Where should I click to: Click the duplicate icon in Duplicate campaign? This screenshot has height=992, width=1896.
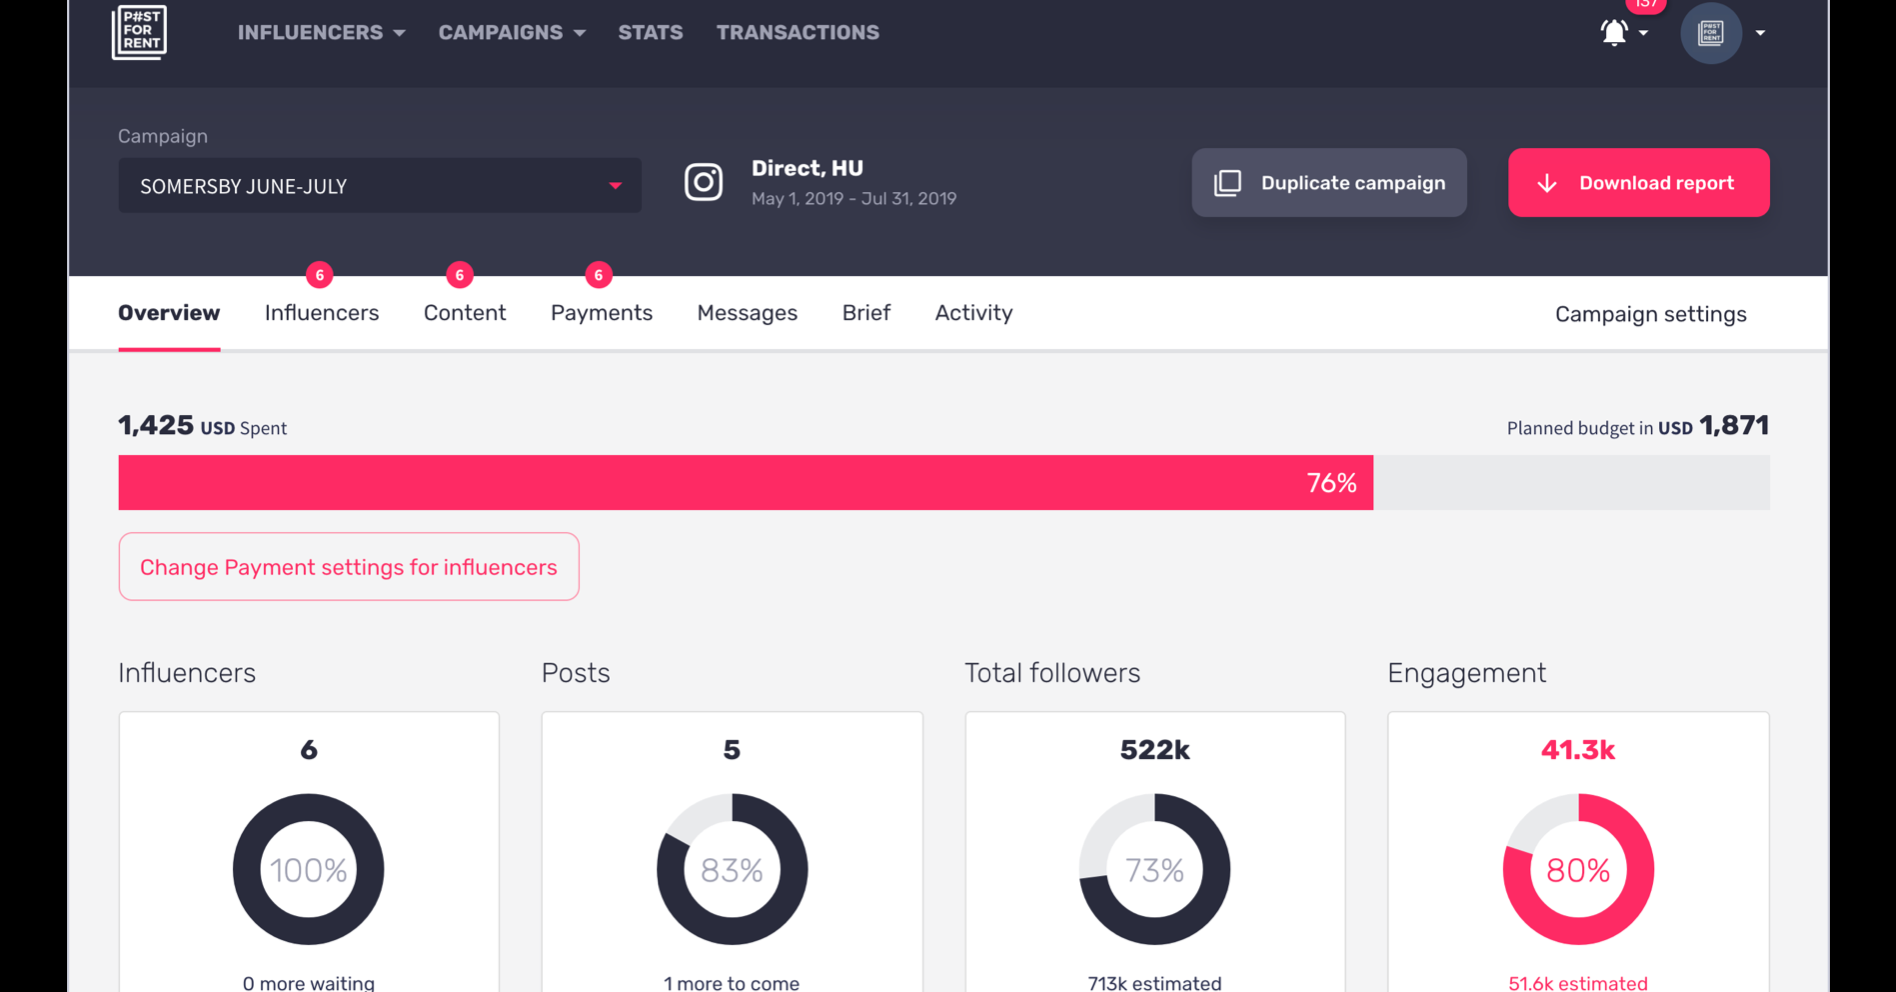[1227, 183]
